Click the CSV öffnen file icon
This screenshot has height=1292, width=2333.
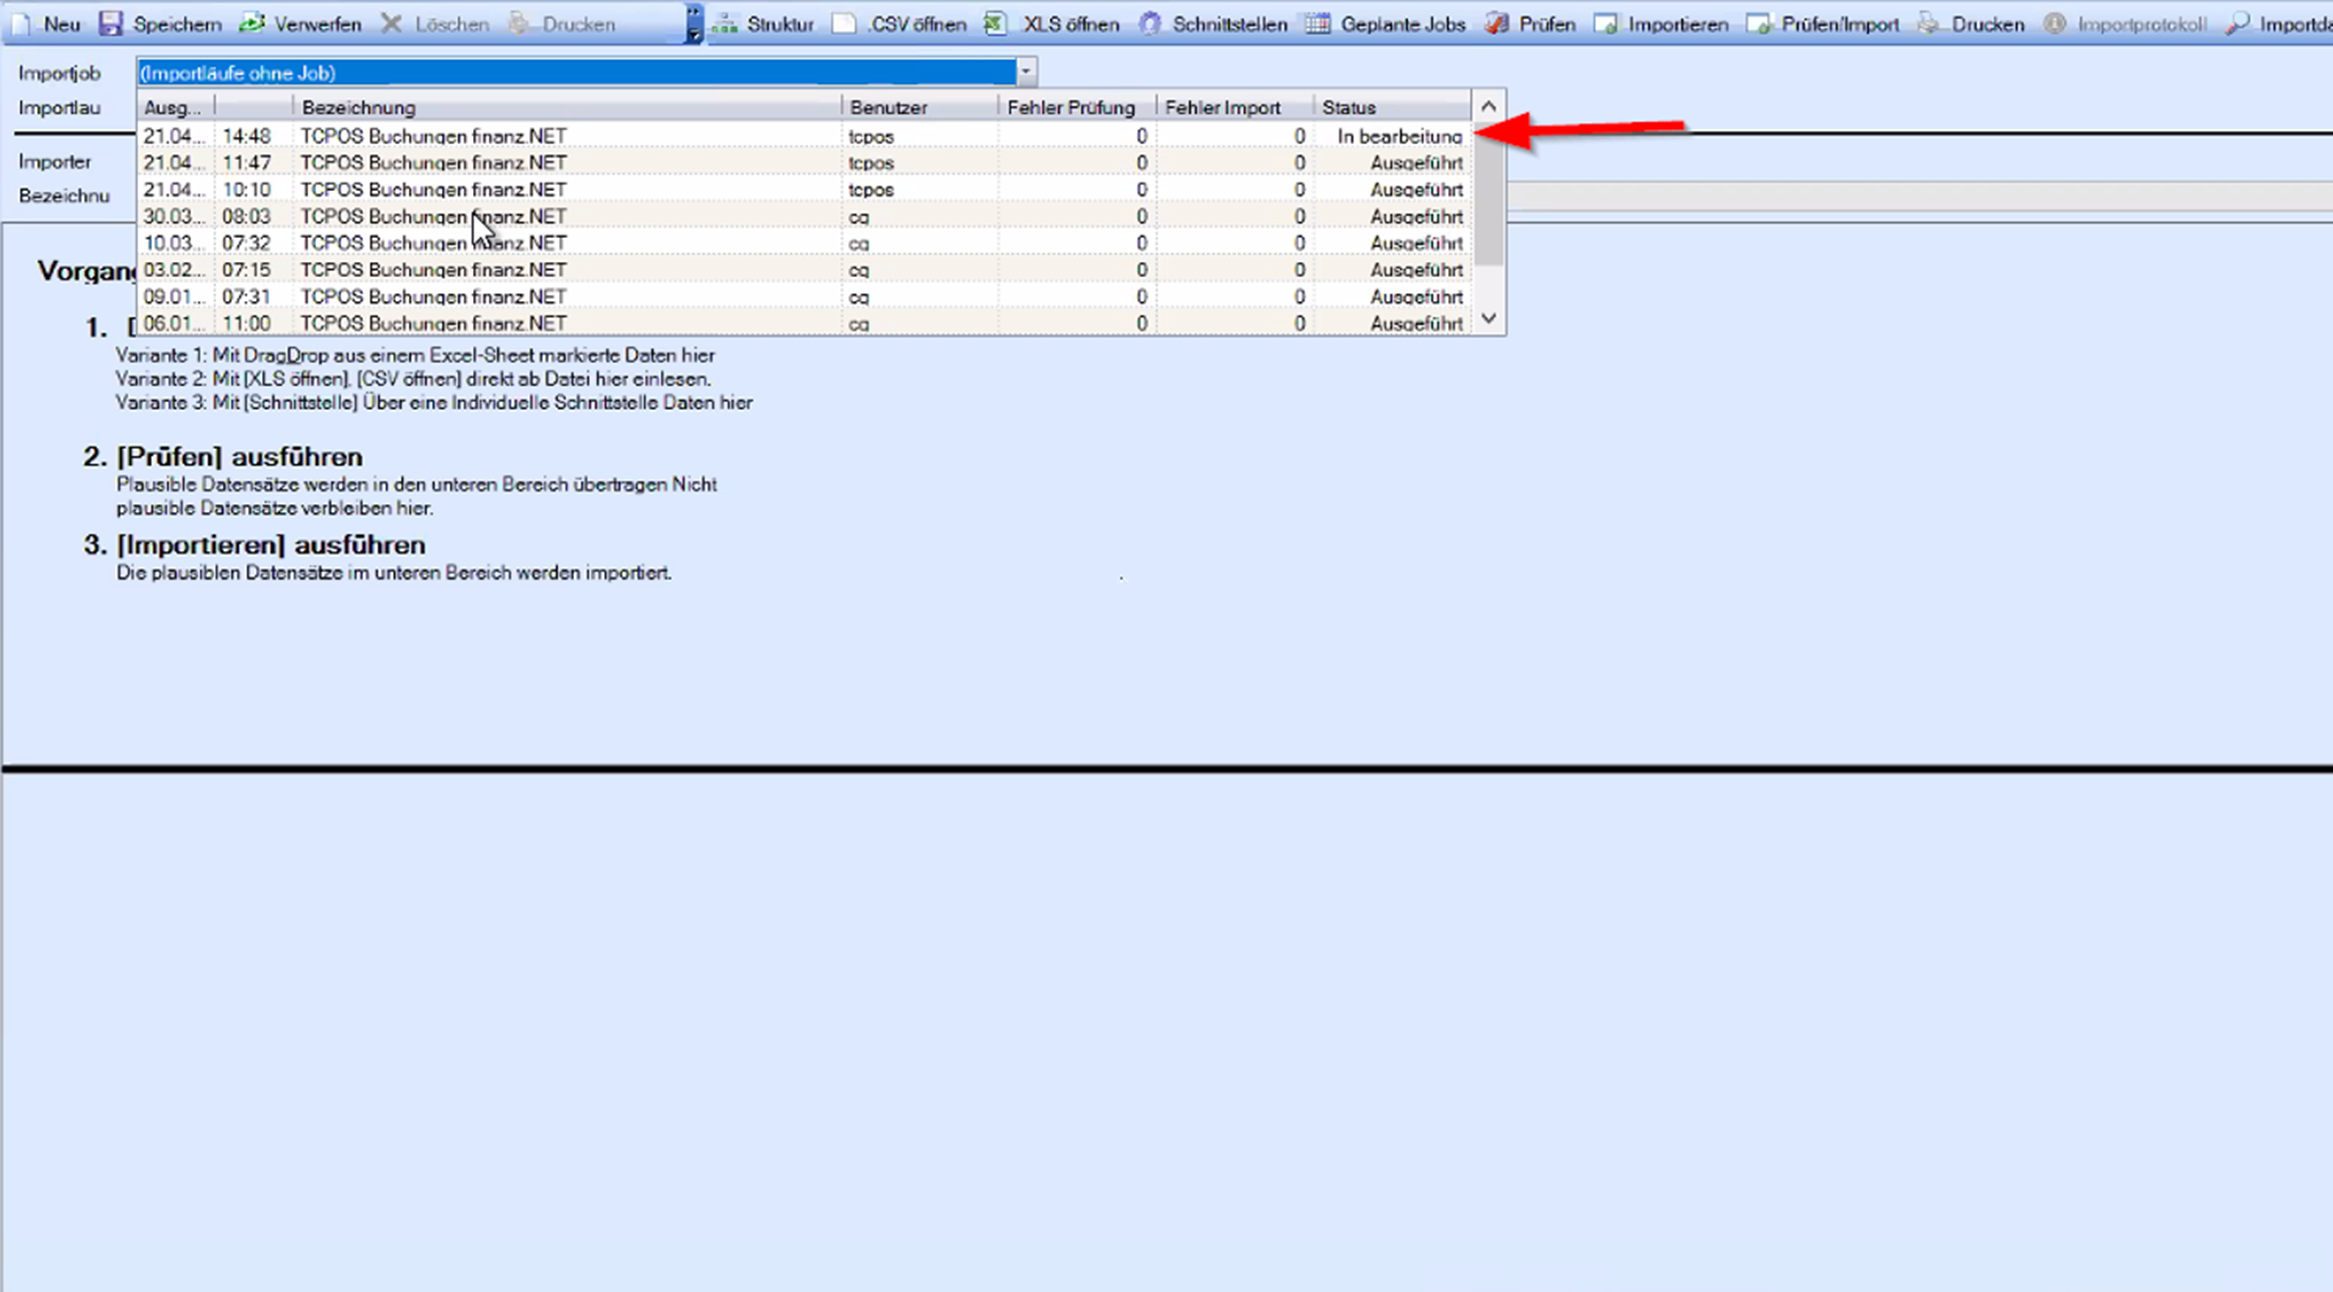click(845, 23)
